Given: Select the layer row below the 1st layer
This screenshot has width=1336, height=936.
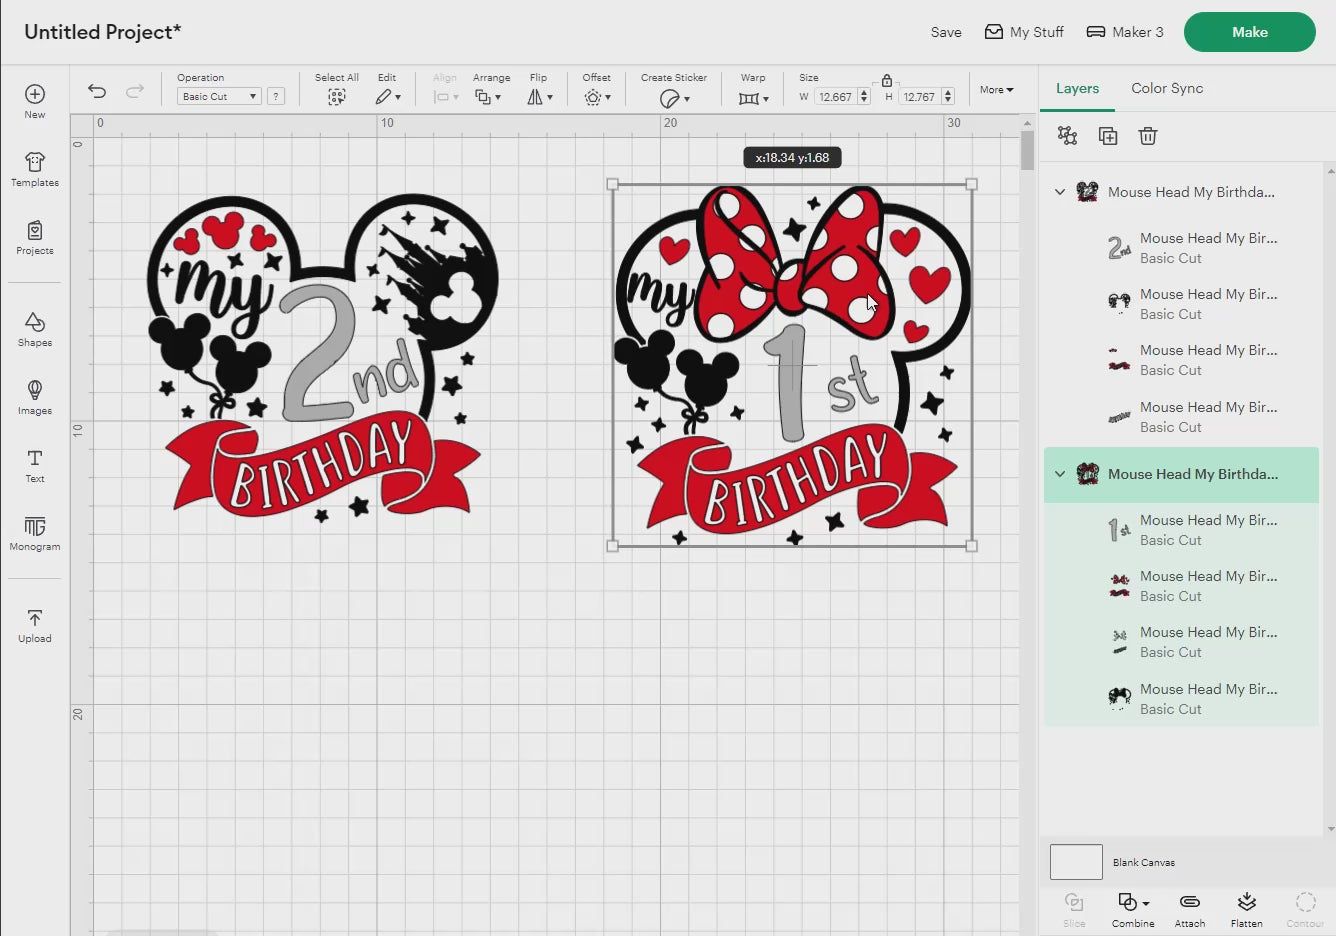Looking at the screenshot, I should click(1181, 586).
